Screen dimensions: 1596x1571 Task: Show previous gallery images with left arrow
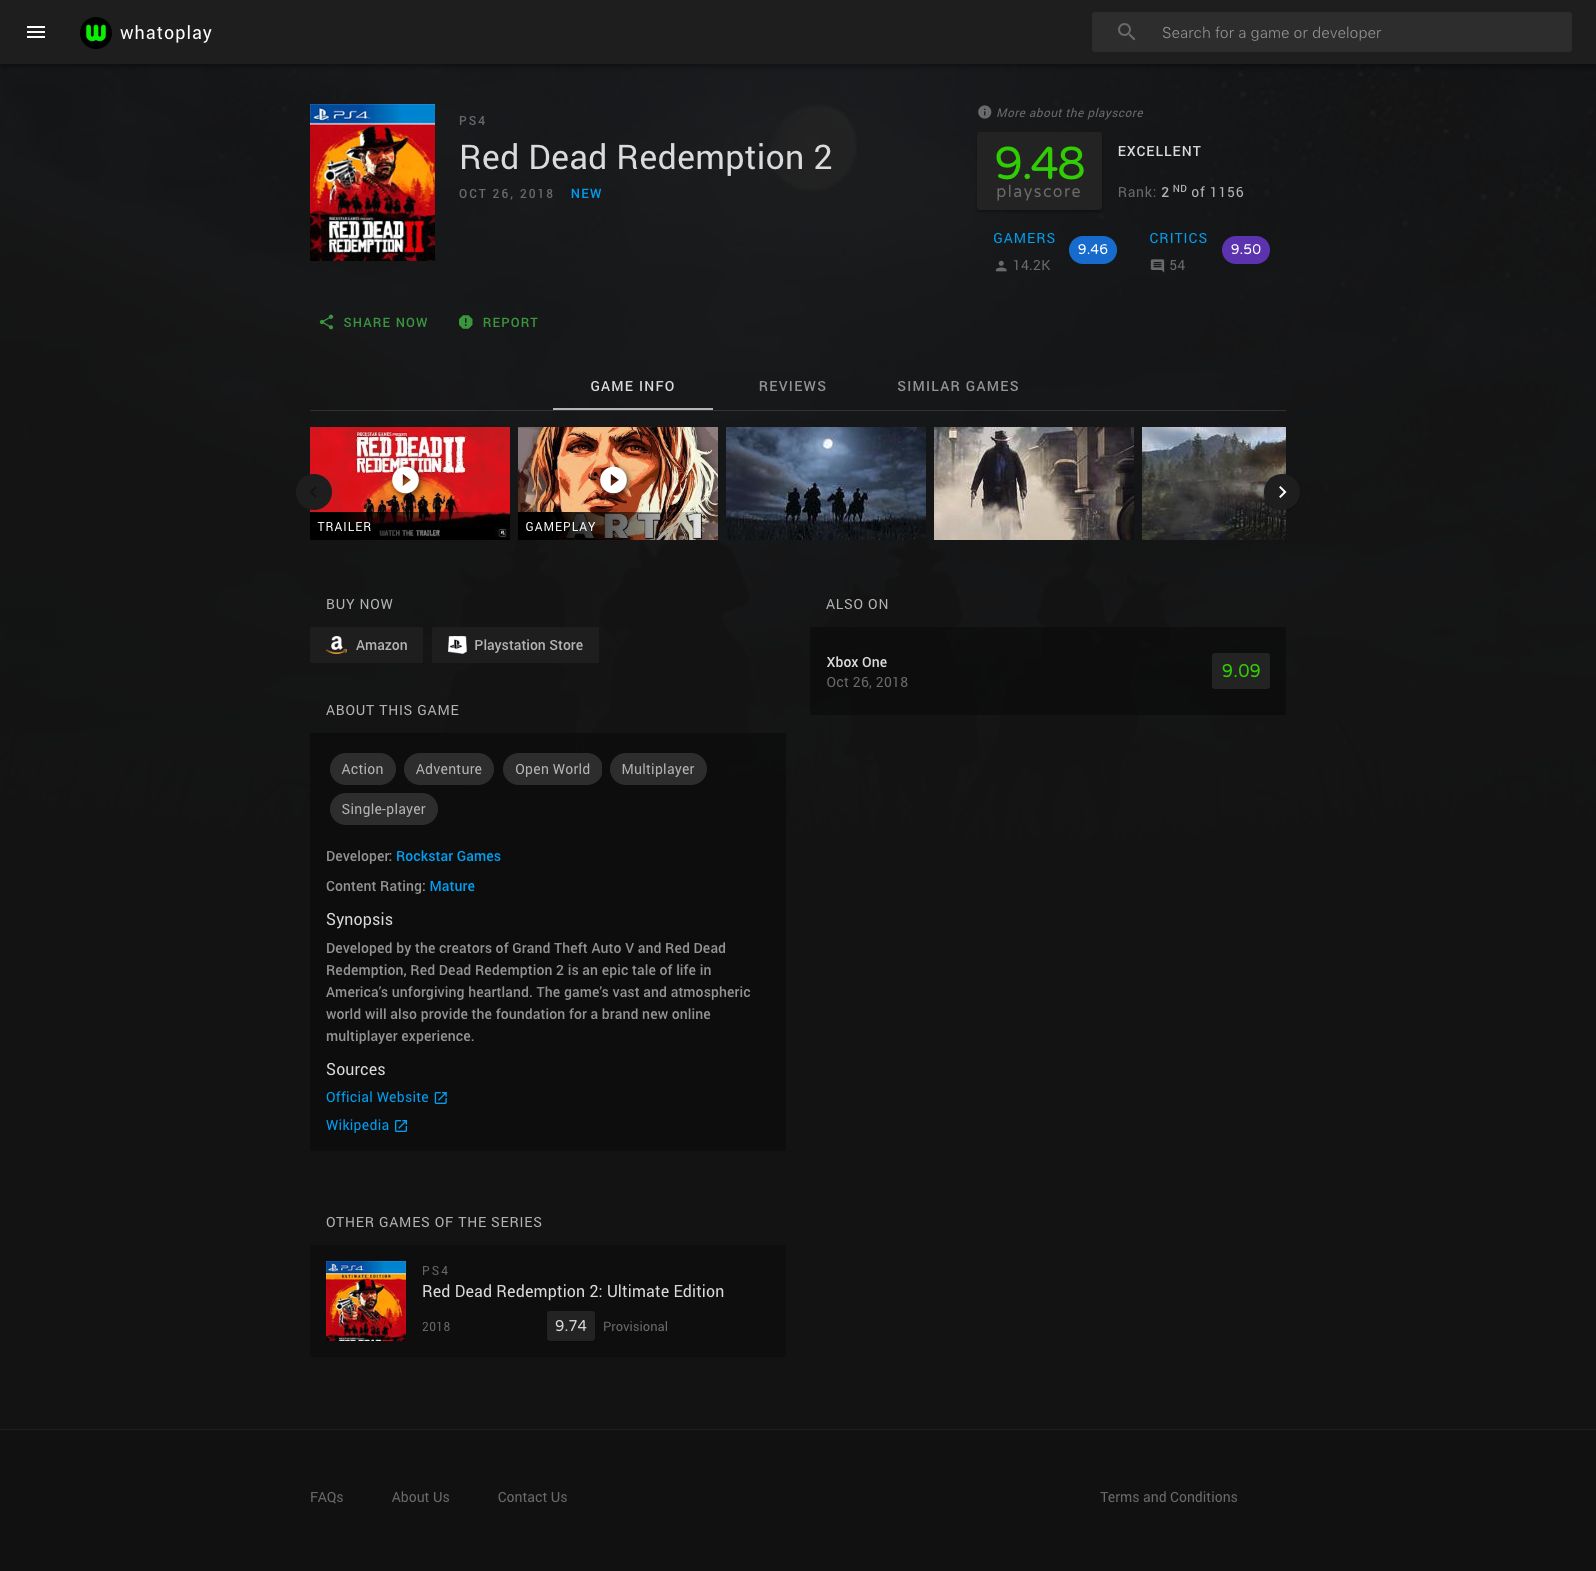click(314, 491)
